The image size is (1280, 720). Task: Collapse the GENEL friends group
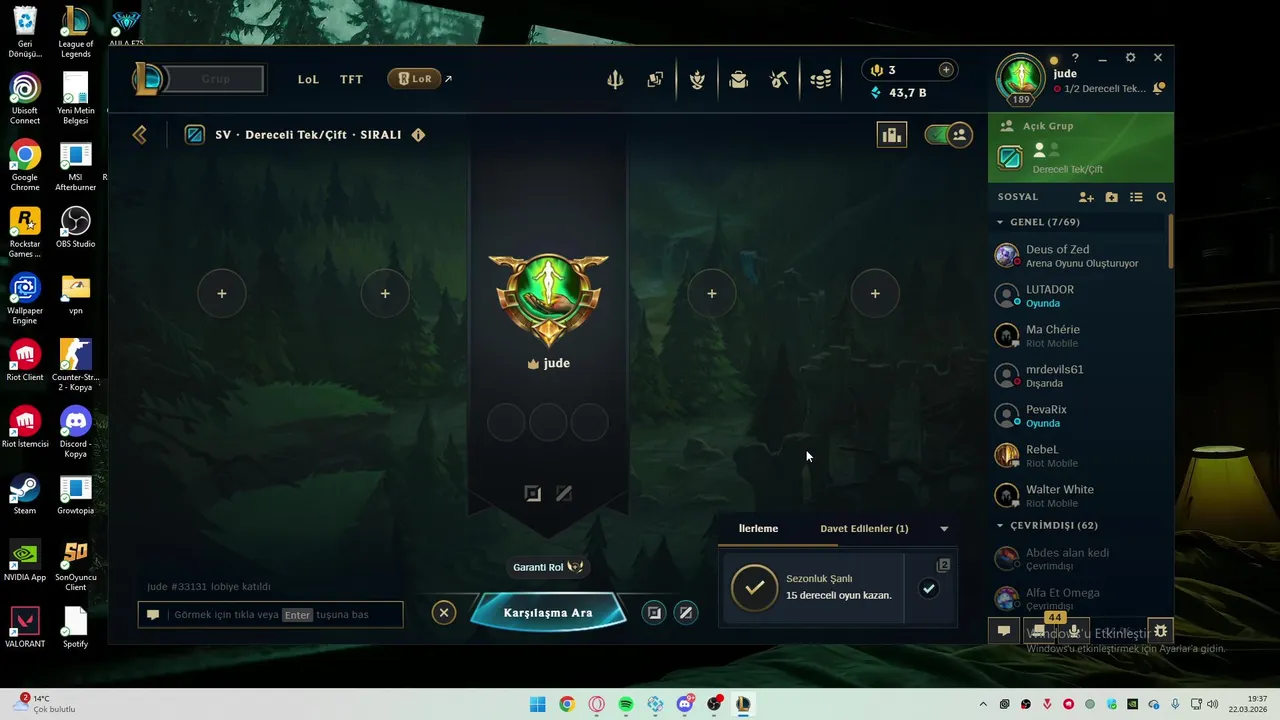click(x=1000, y=222)
